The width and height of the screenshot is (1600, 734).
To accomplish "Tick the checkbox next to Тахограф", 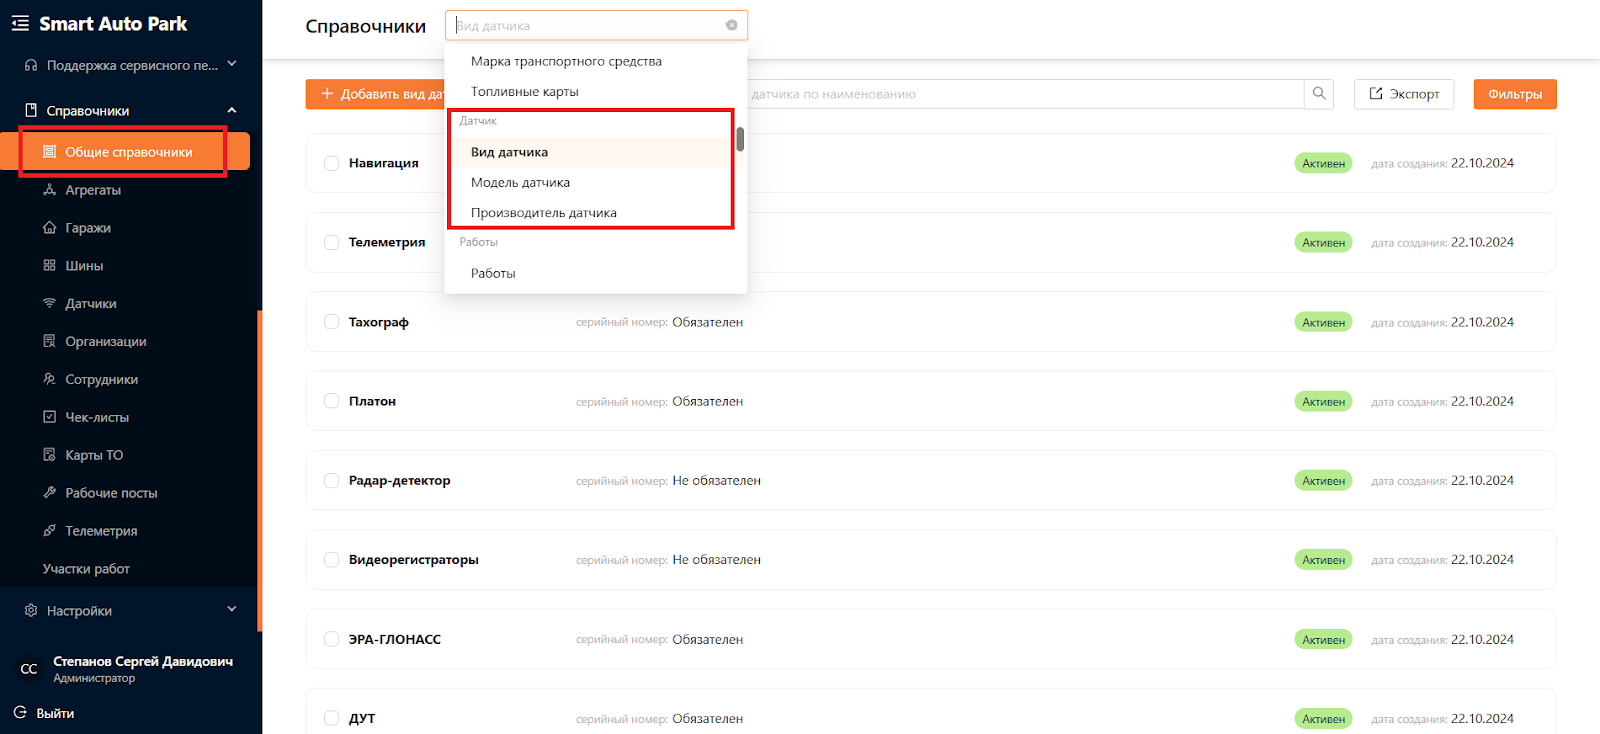I will tap(331, 322).
